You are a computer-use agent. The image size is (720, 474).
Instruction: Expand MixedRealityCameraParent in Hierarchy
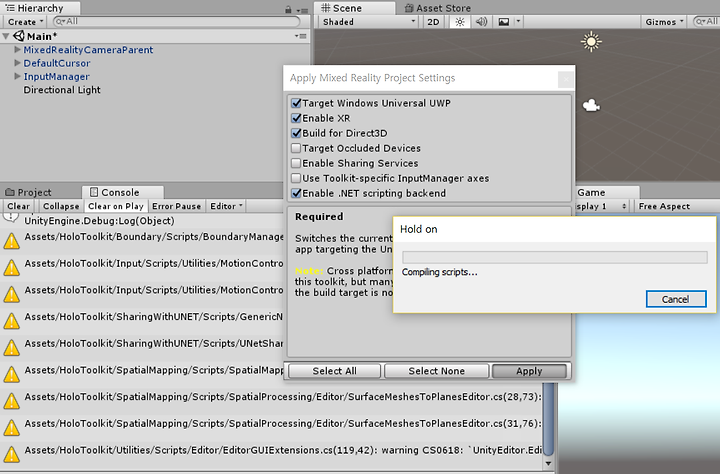17,49
